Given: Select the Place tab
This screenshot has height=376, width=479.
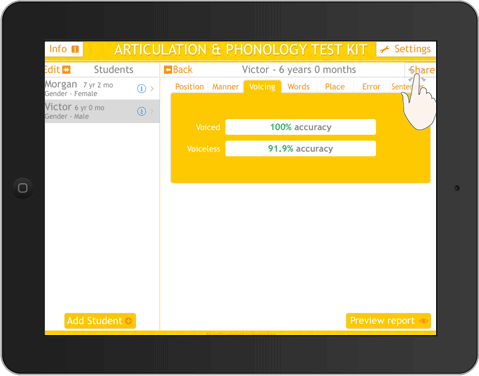Looking at the screenshot, I should coord(335,87).
